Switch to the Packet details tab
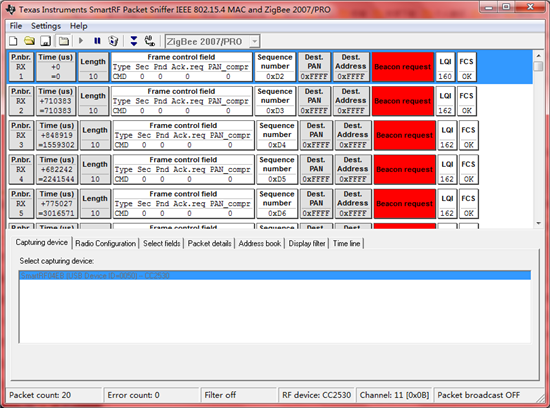This screenshot has width=550, height=408. [209, 243]
